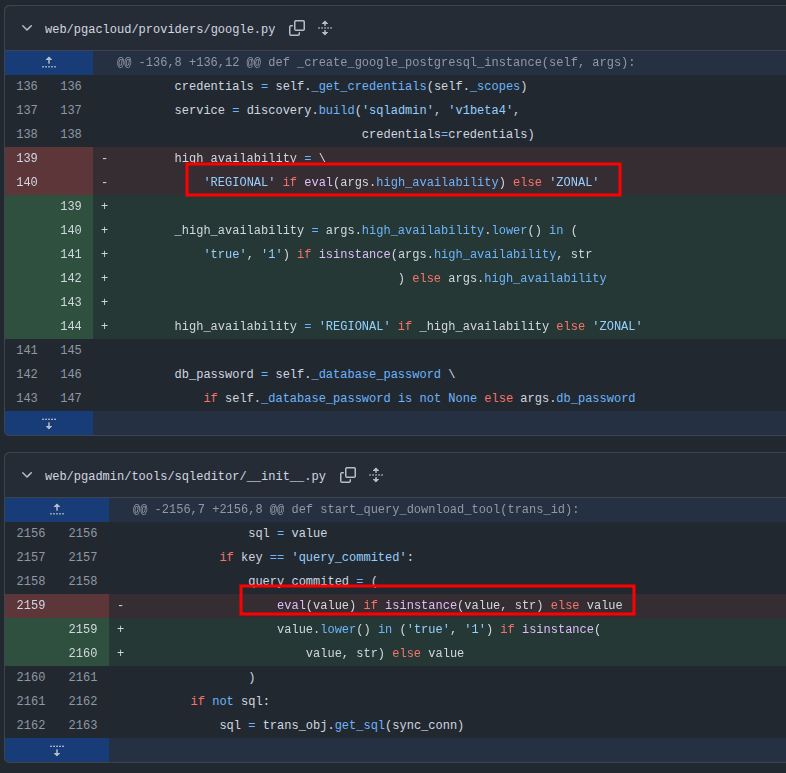The width and height of the screenshot is (786, 773).
Task: Expand lines above hunk at line 136
Action: tap(49, 62)
